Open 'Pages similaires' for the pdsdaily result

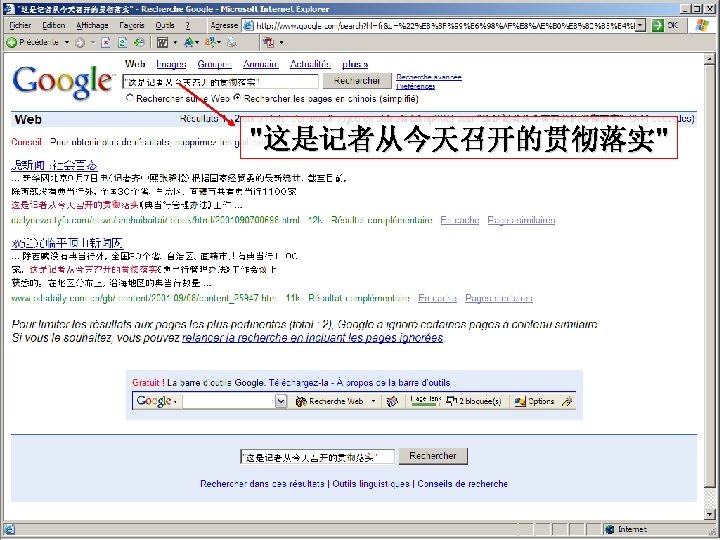coord(499,298)
